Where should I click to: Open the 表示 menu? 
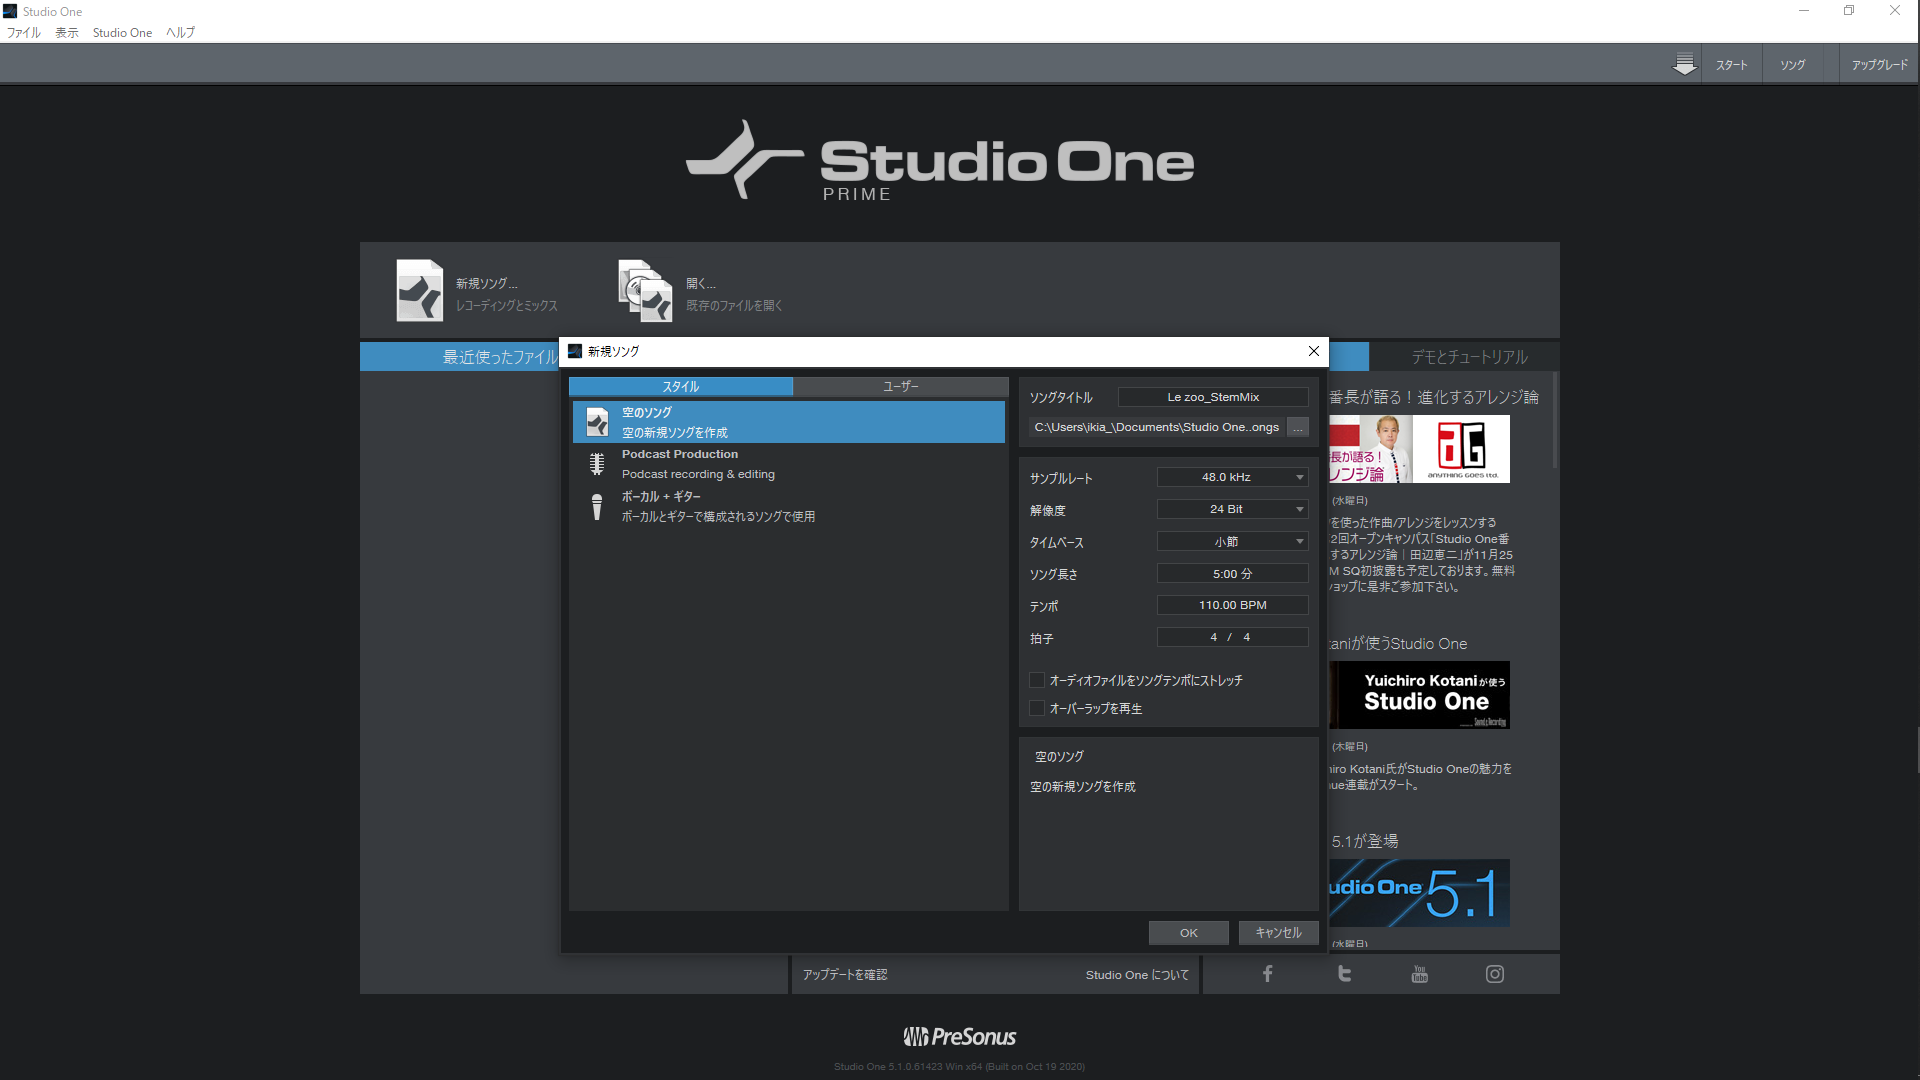[67, 33]
